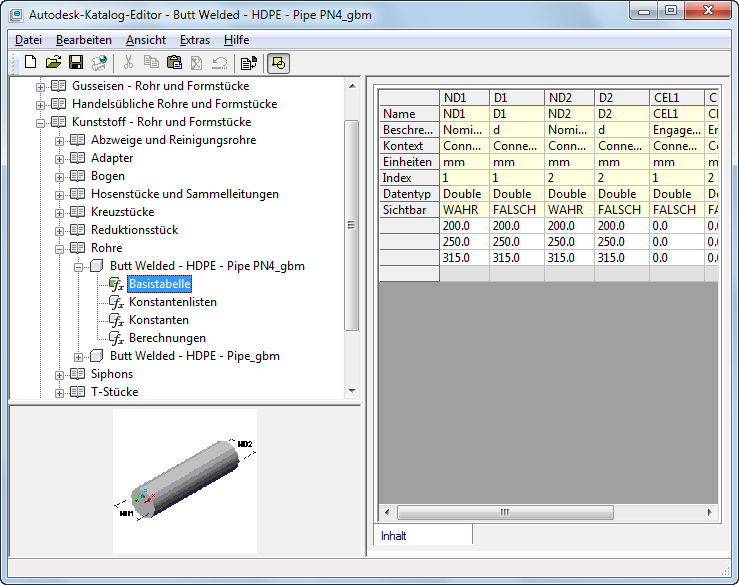The image size is (739, 585).
Task: Click the Save floppy disk icon
Action: (76, 62)
